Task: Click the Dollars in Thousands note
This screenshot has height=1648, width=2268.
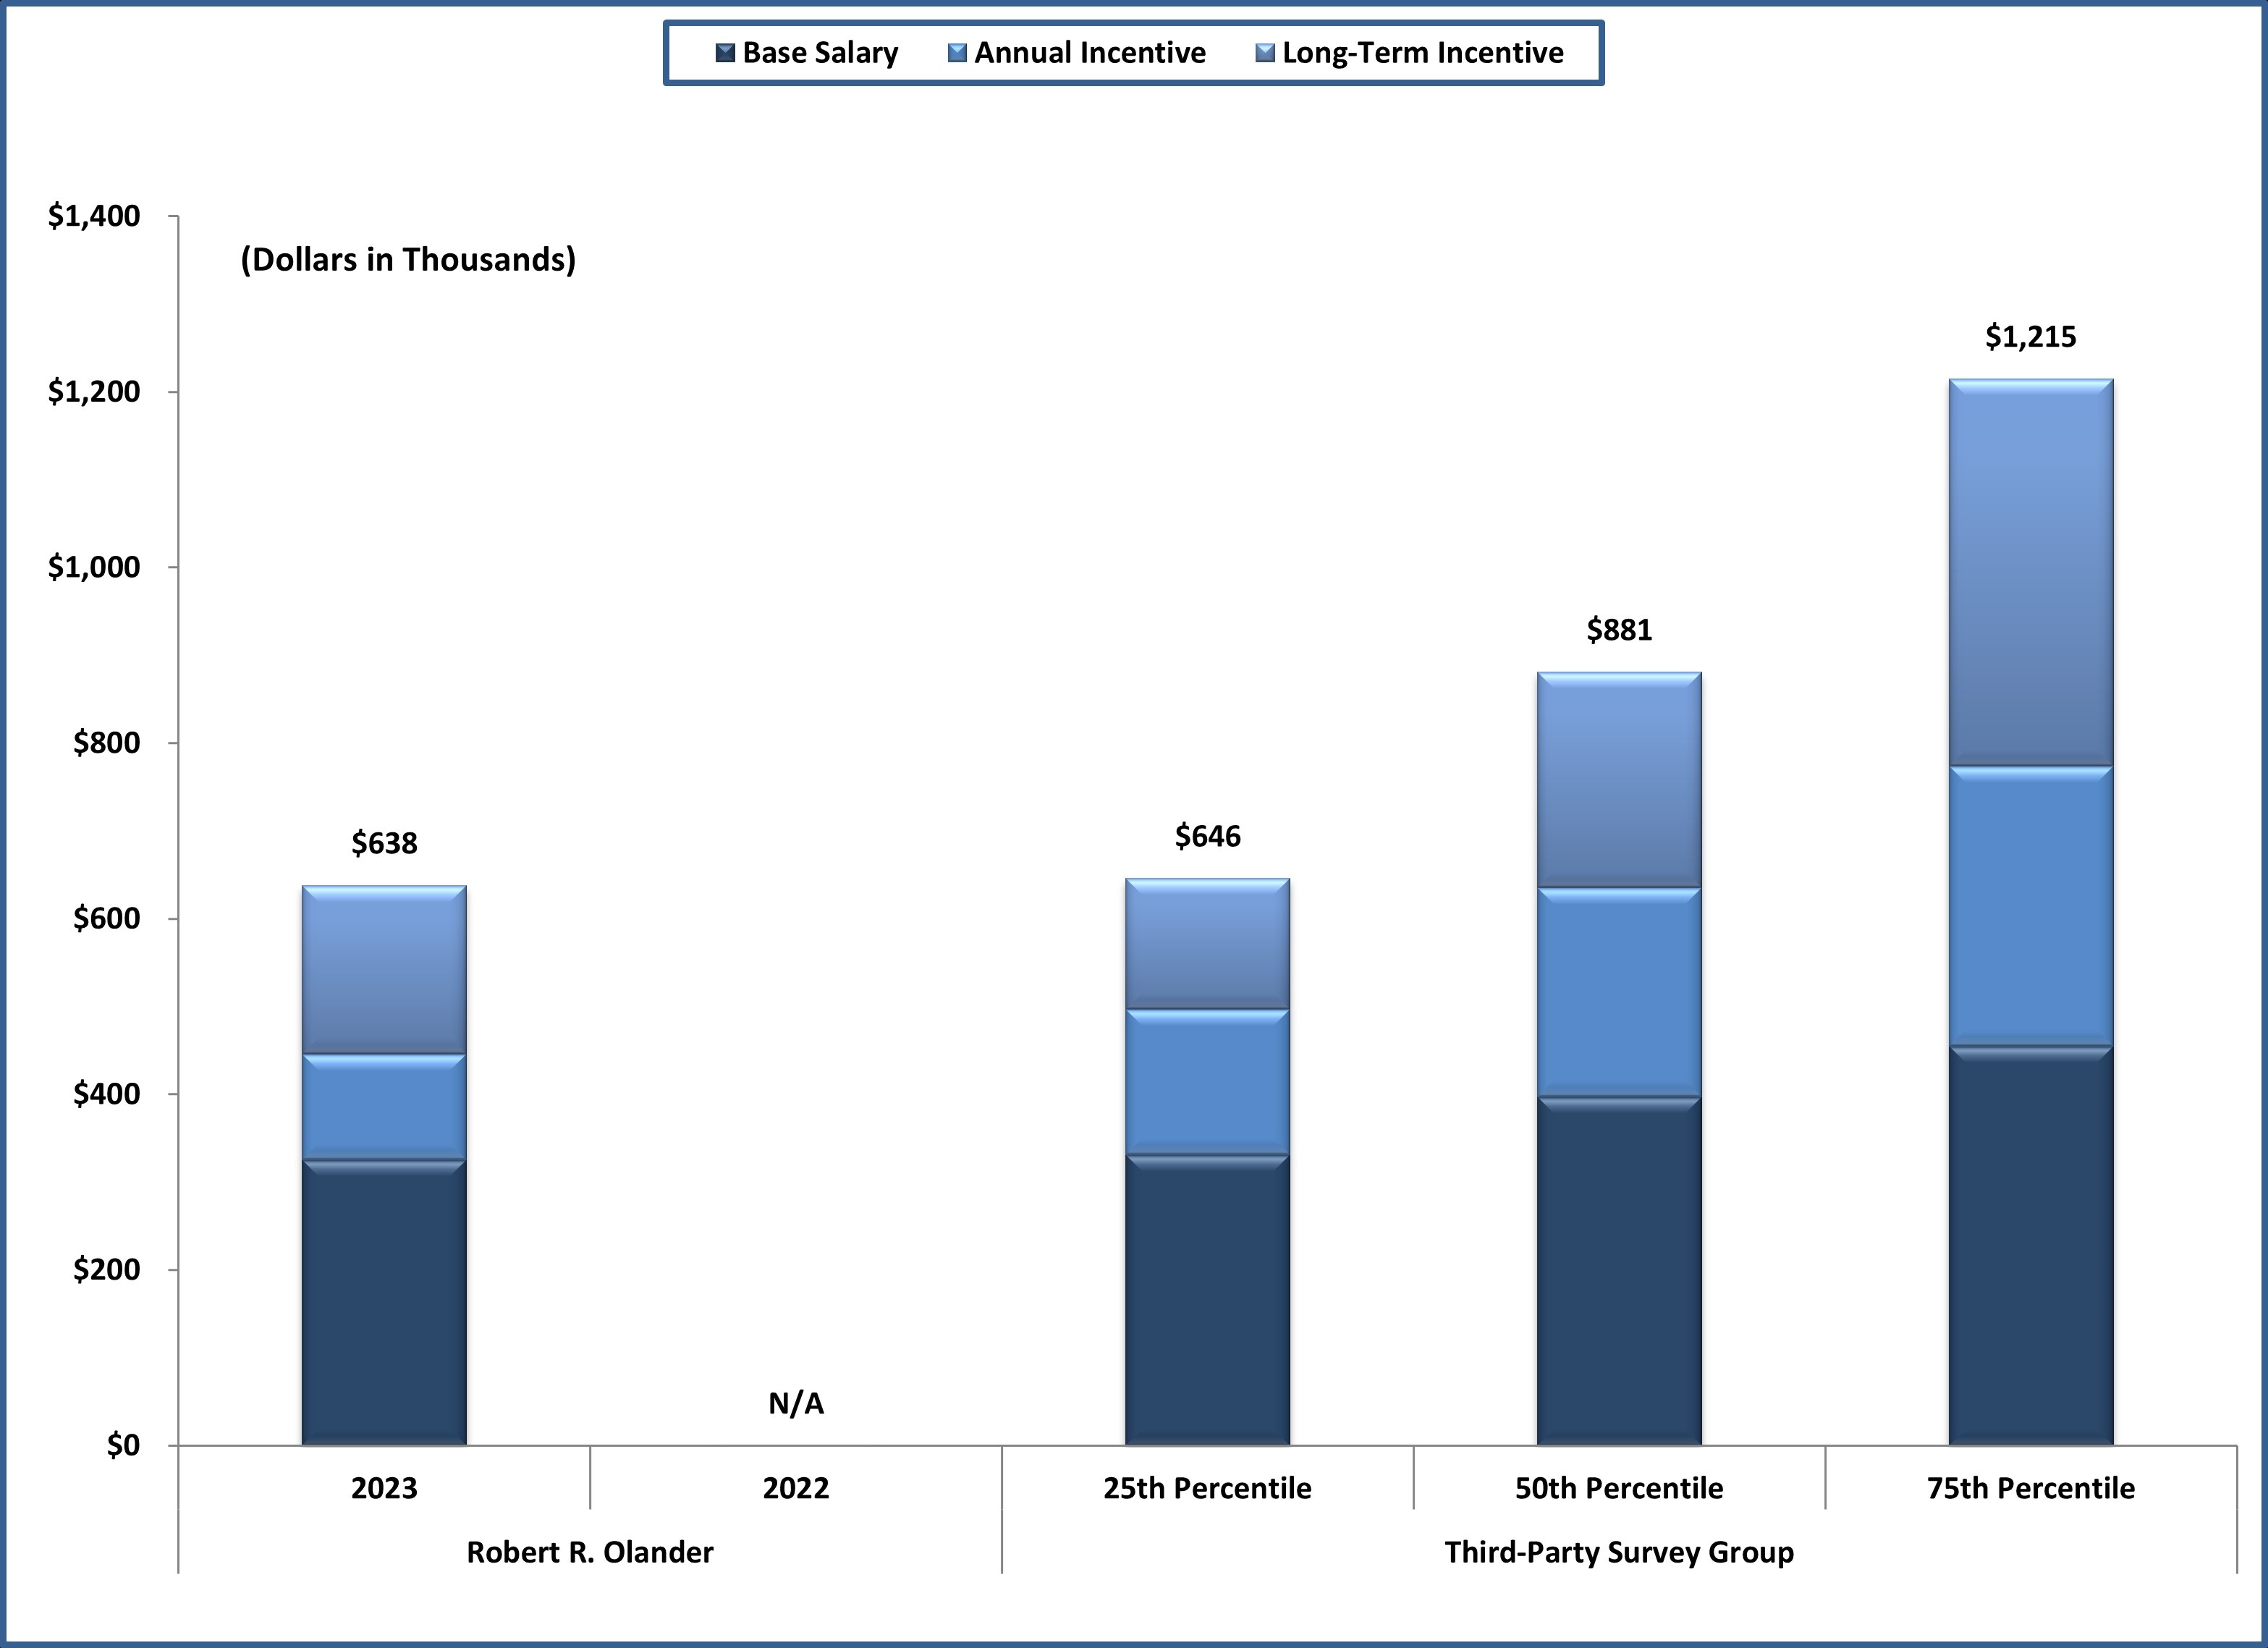Action: (x=408, y=260)
